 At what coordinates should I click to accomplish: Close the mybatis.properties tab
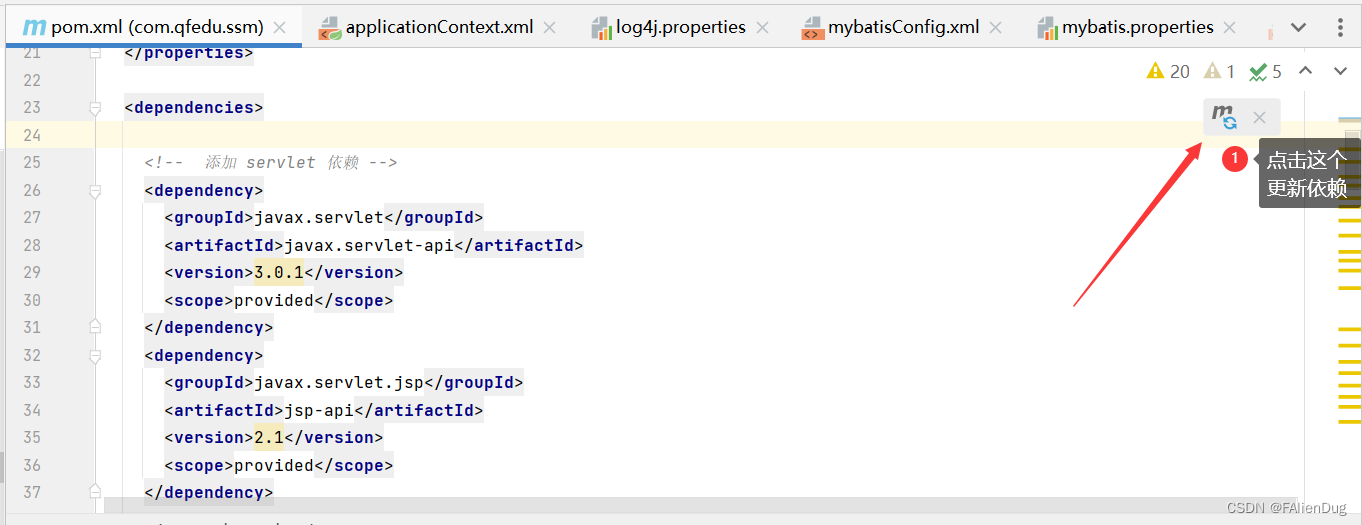(1230, 28)
